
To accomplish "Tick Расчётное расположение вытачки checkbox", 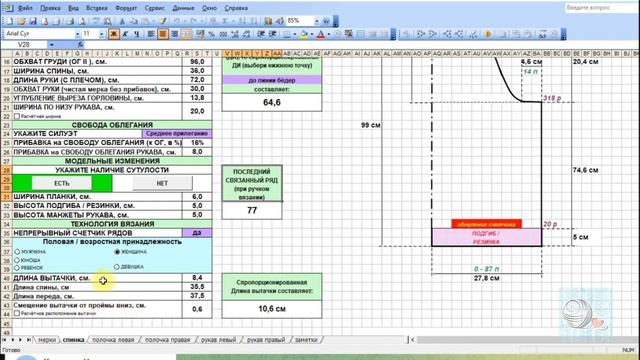I will [17, 313].
